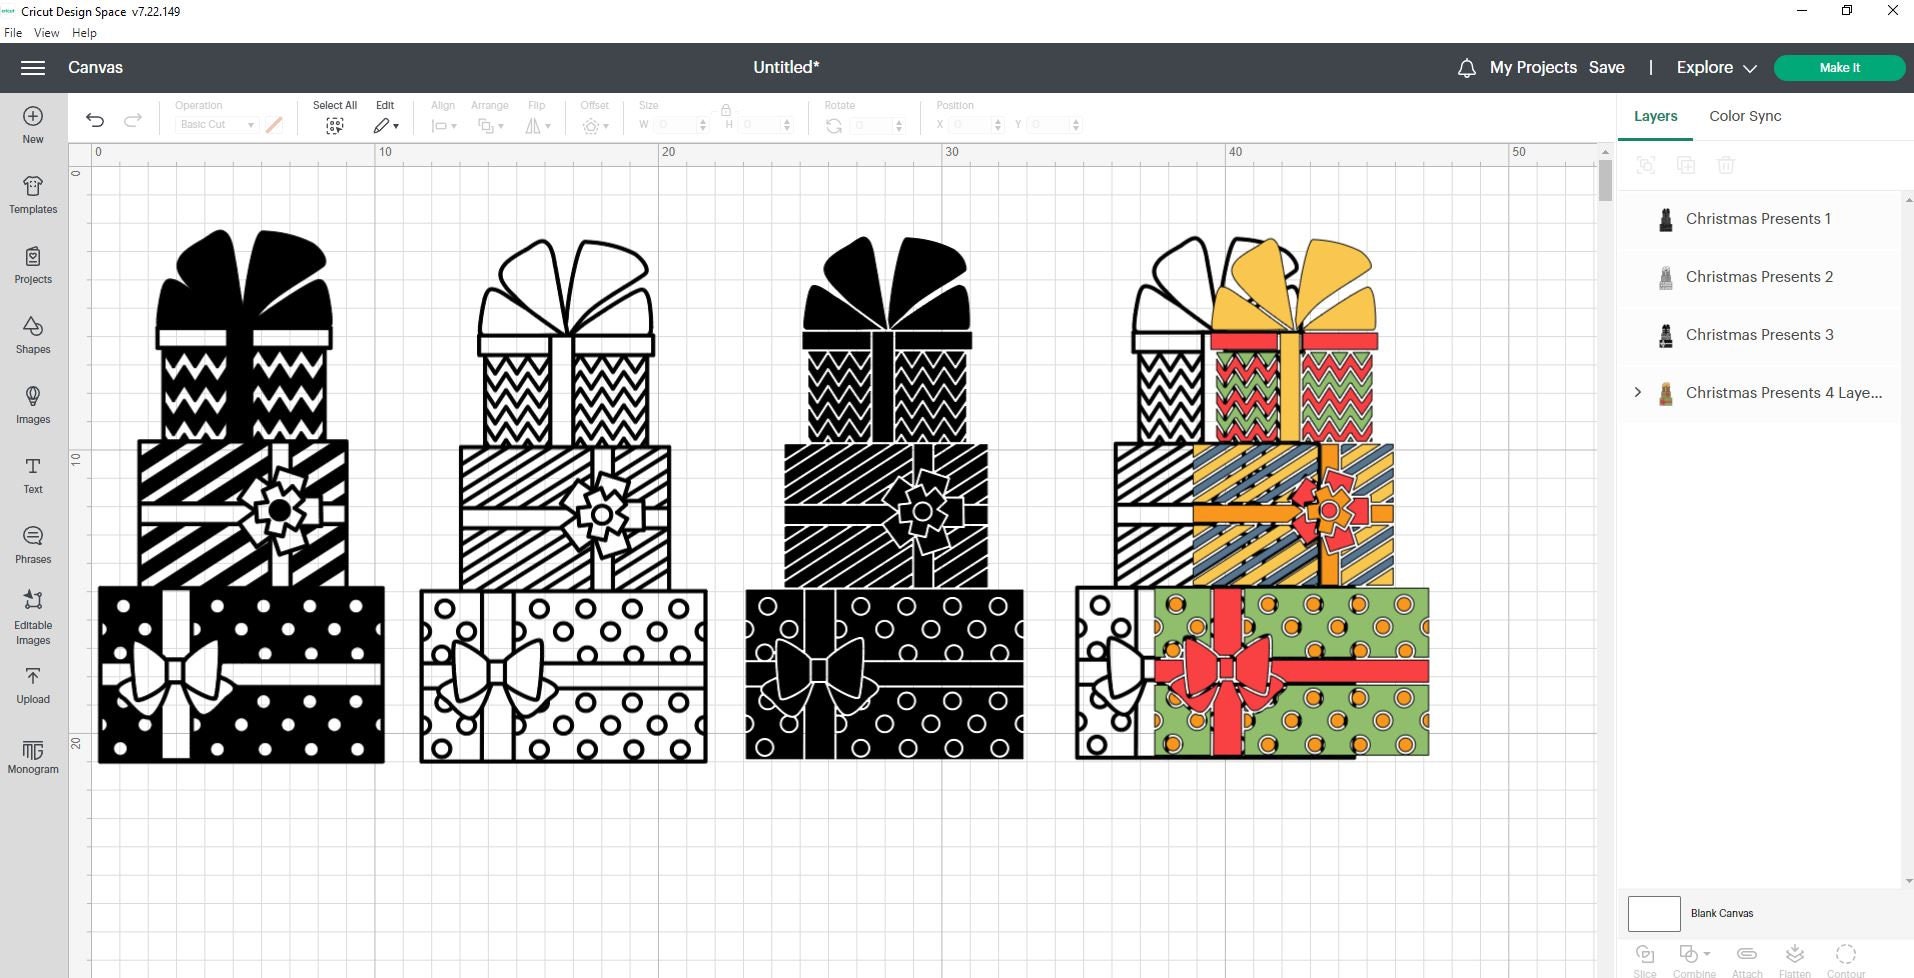The width and height of the screenshot is (1914, 978).
Task: Switch to the Color Sync tab
Action: tap(1744, 116)
